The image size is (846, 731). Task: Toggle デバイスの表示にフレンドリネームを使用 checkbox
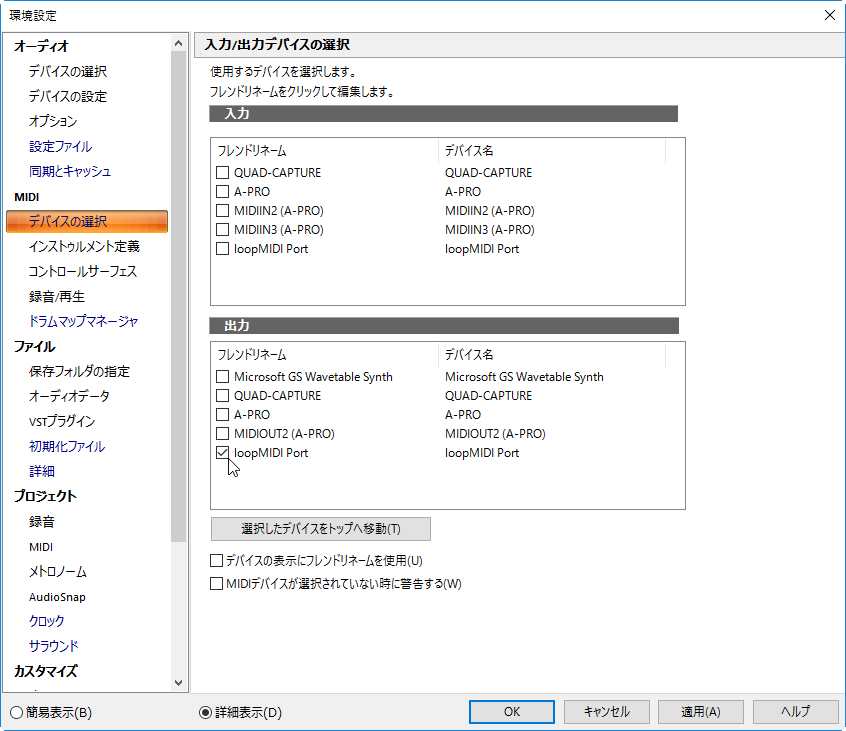point(216,561)
